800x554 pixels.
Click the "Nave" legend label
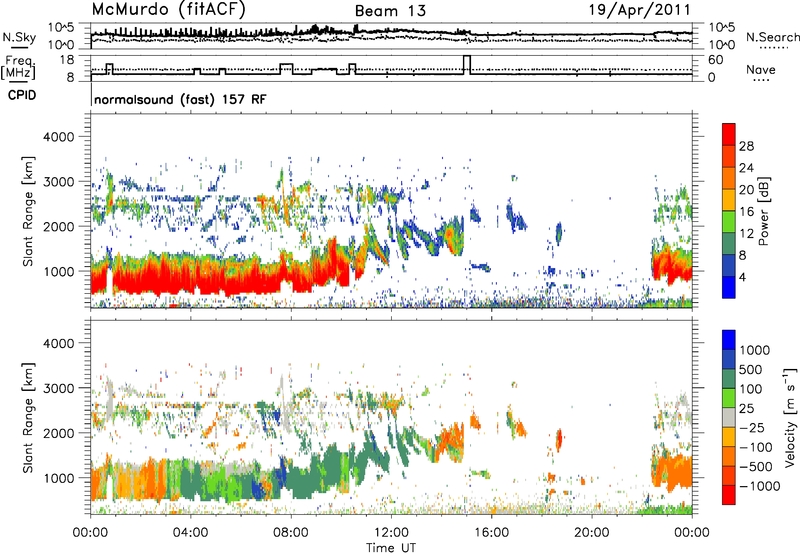761,69
